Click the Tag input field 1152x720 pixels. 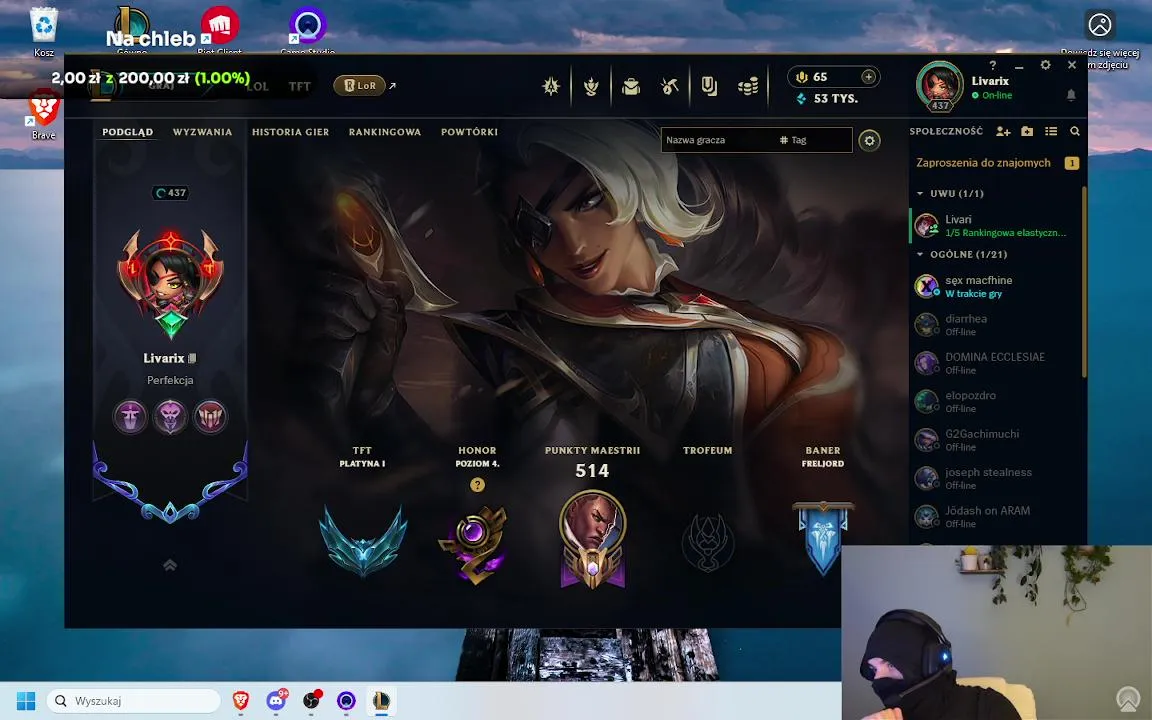coord(813,140)
